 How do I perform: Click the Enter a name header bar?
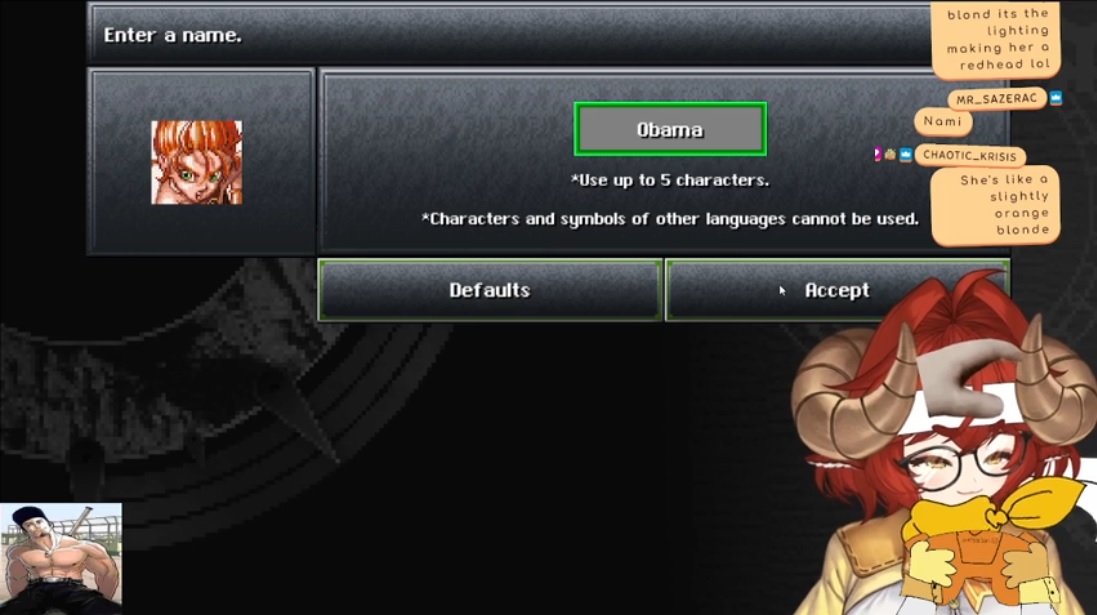509,34
